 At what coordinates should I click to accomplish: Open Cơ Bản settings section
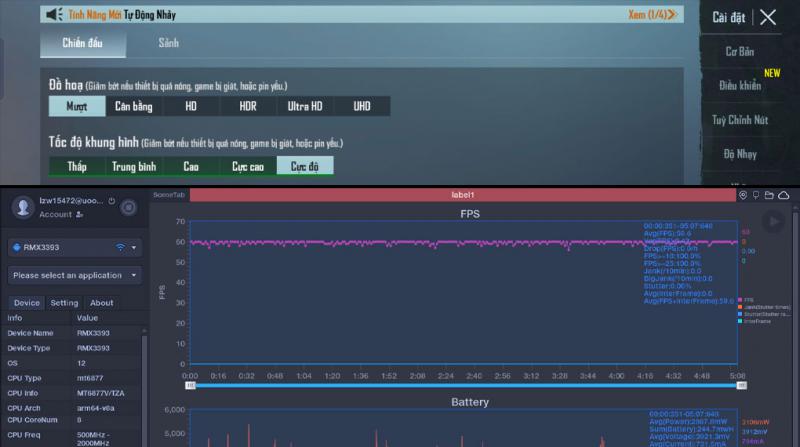740,52
